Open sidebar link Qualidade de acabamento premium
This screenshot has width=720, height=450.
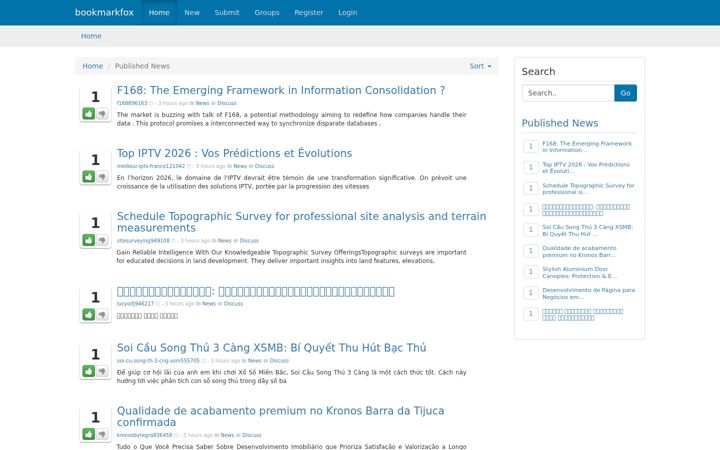579,251
